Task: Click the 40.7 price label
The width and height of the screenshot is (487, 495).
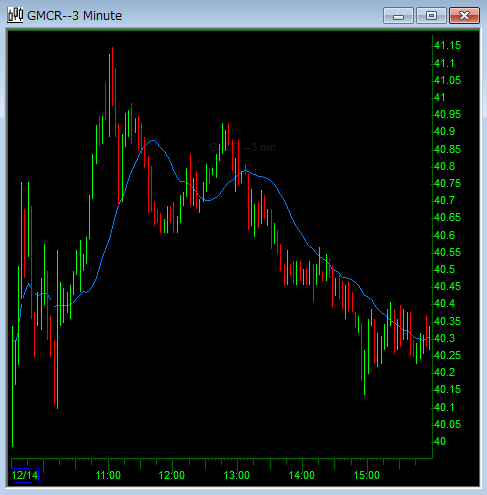Action: click(x=445, y=200)
